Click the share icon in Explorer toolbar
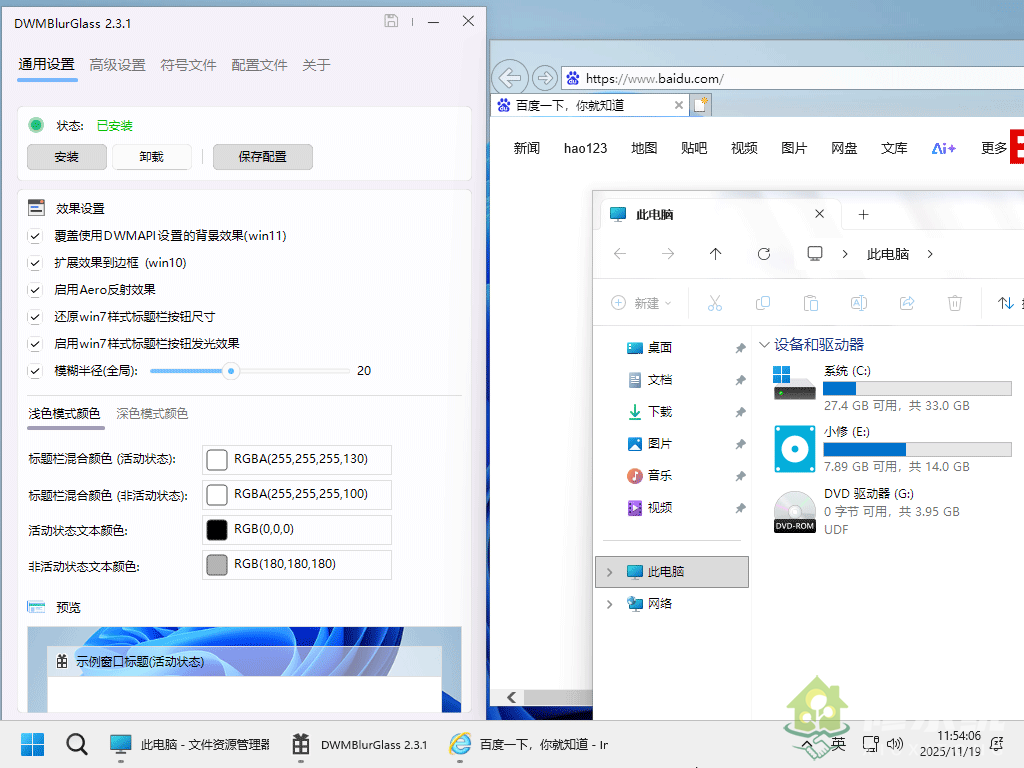This screenshot has width=1024, height=768. [907, 303]
